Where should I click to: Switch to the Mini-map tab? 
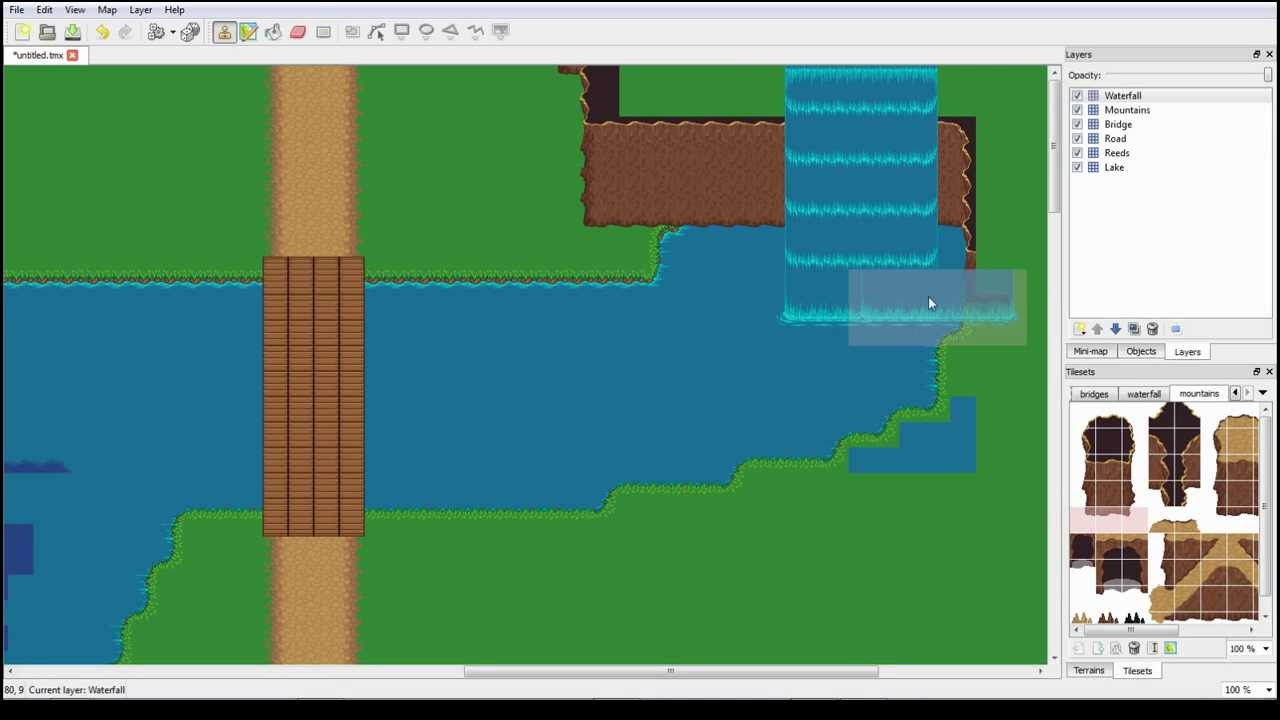(x=1091, y=352)
